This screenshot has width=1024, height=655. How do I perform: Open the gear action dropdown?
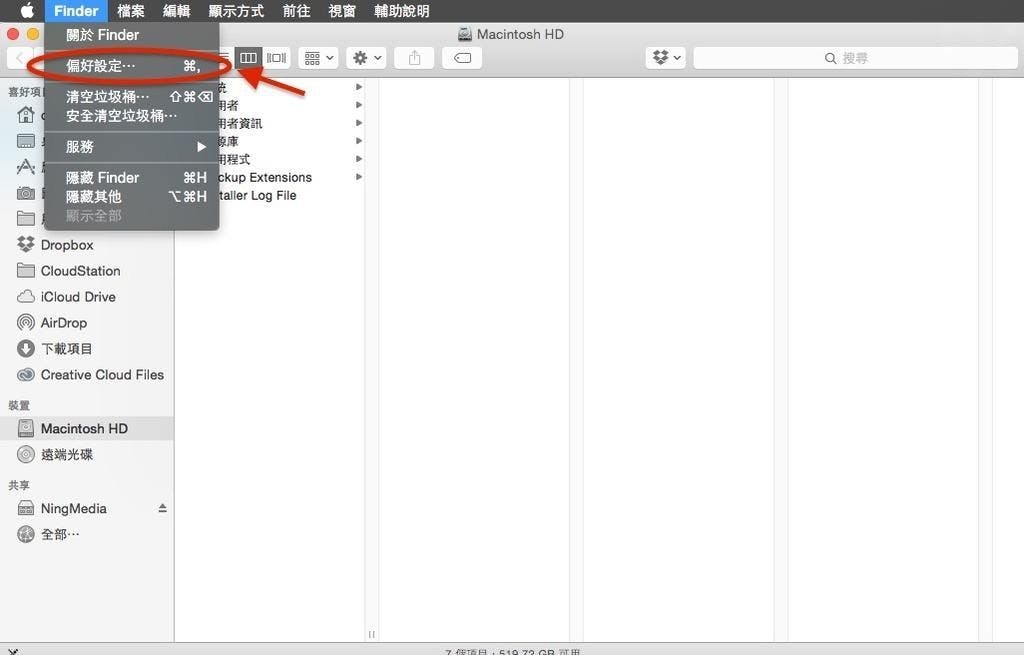coord(366,57)
